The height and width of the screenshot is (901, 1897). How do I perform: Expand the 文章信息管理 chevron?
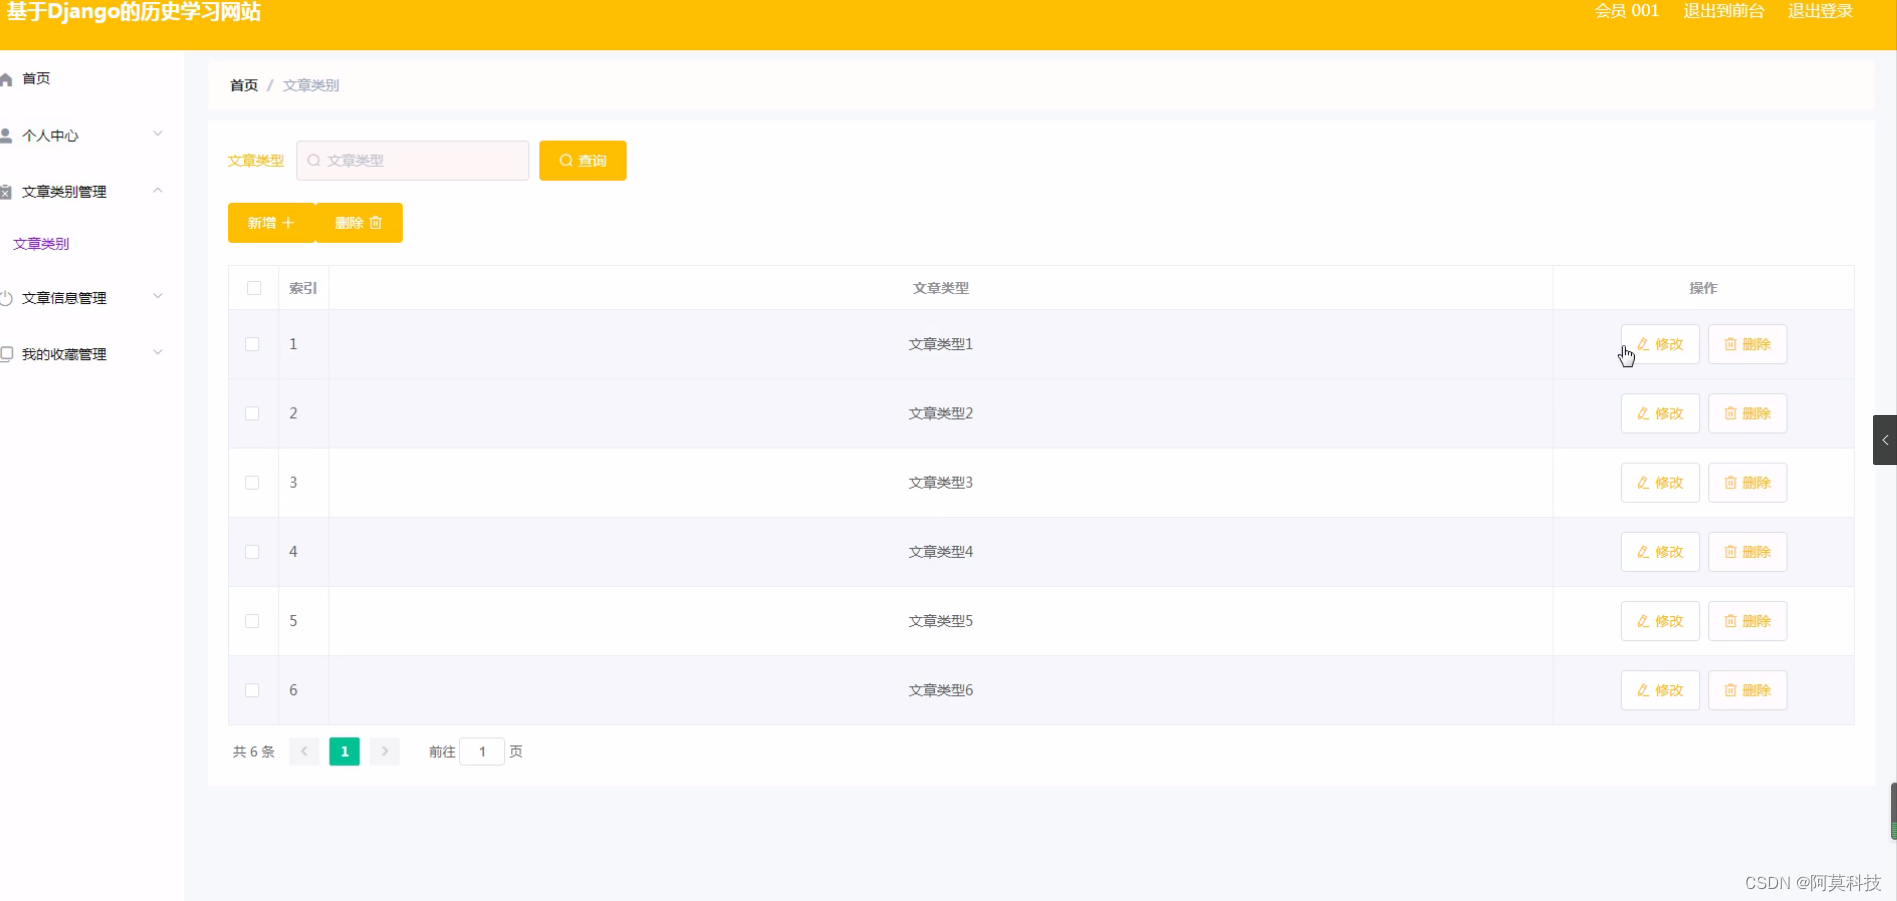tap(157, 296)
